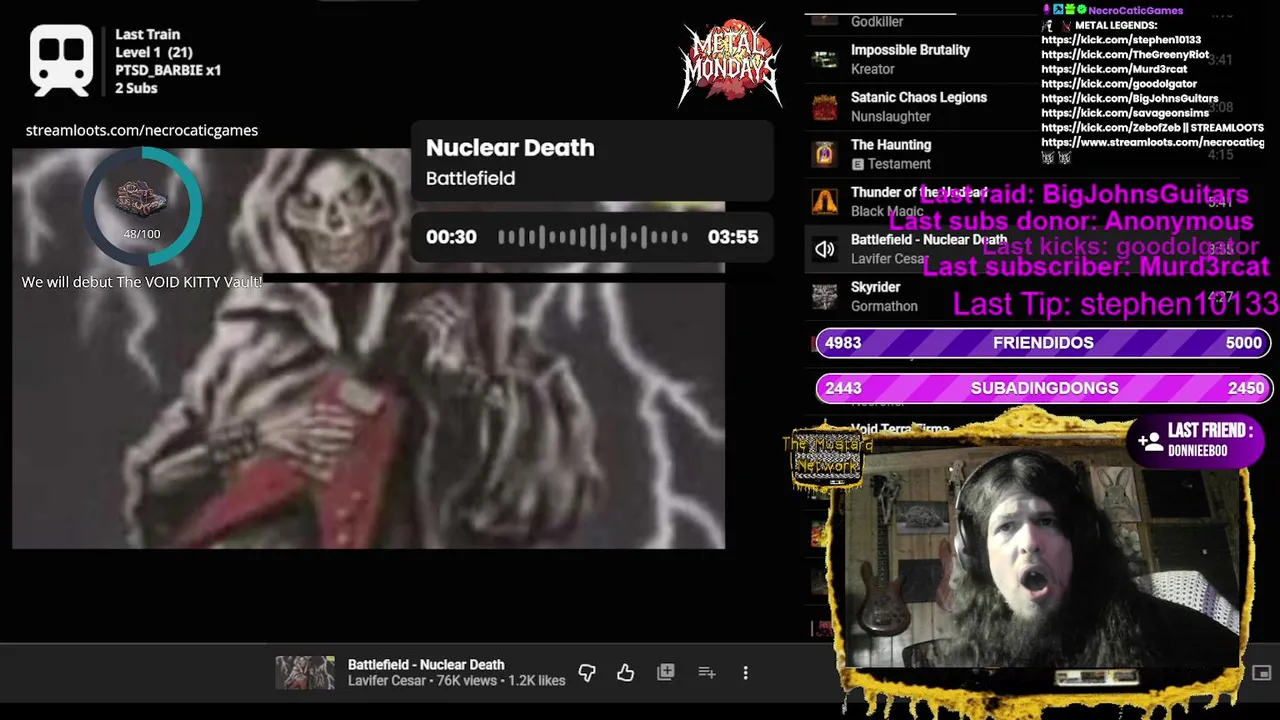Add current song to a playlist
This screenshot has height=720, width=1280.
707,673
